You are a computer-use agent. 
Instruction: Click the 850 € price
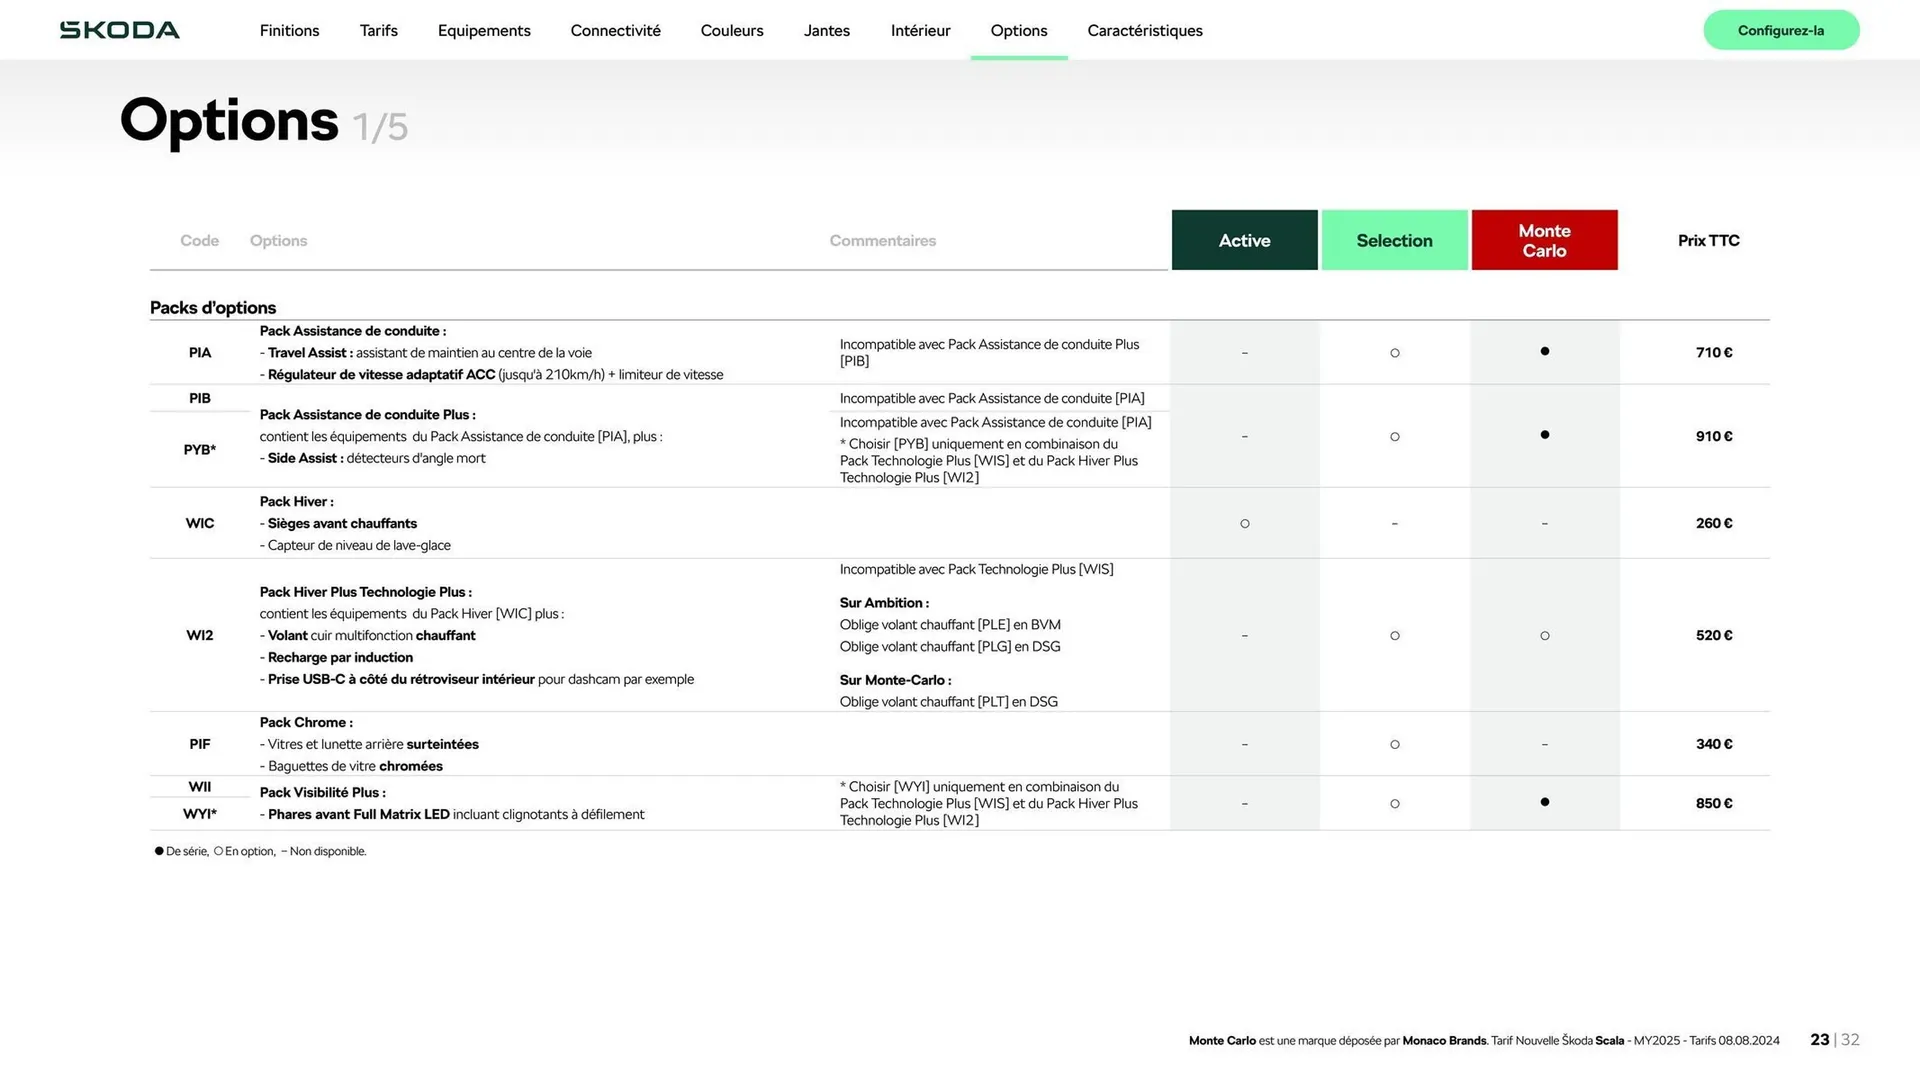click(1713, 803)
